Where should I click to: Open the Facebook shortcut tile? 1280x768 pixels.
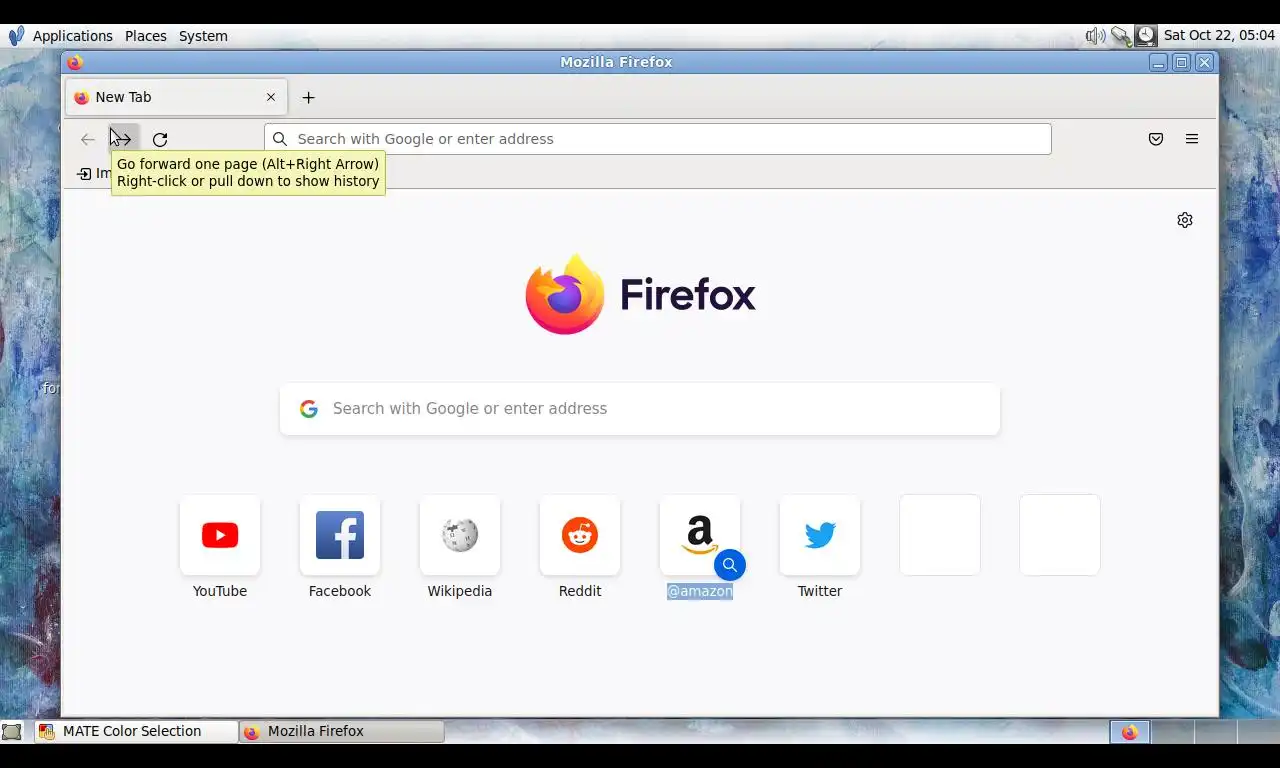point(340,535)
